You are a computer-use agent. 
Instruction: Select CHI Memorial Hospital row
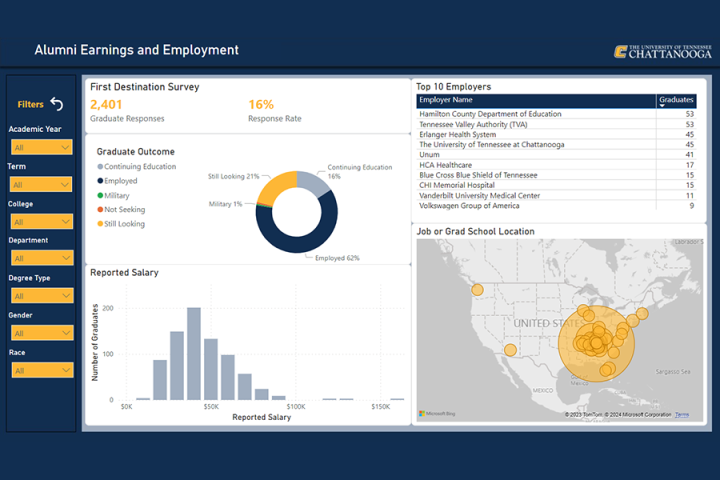tap(556, 185)
